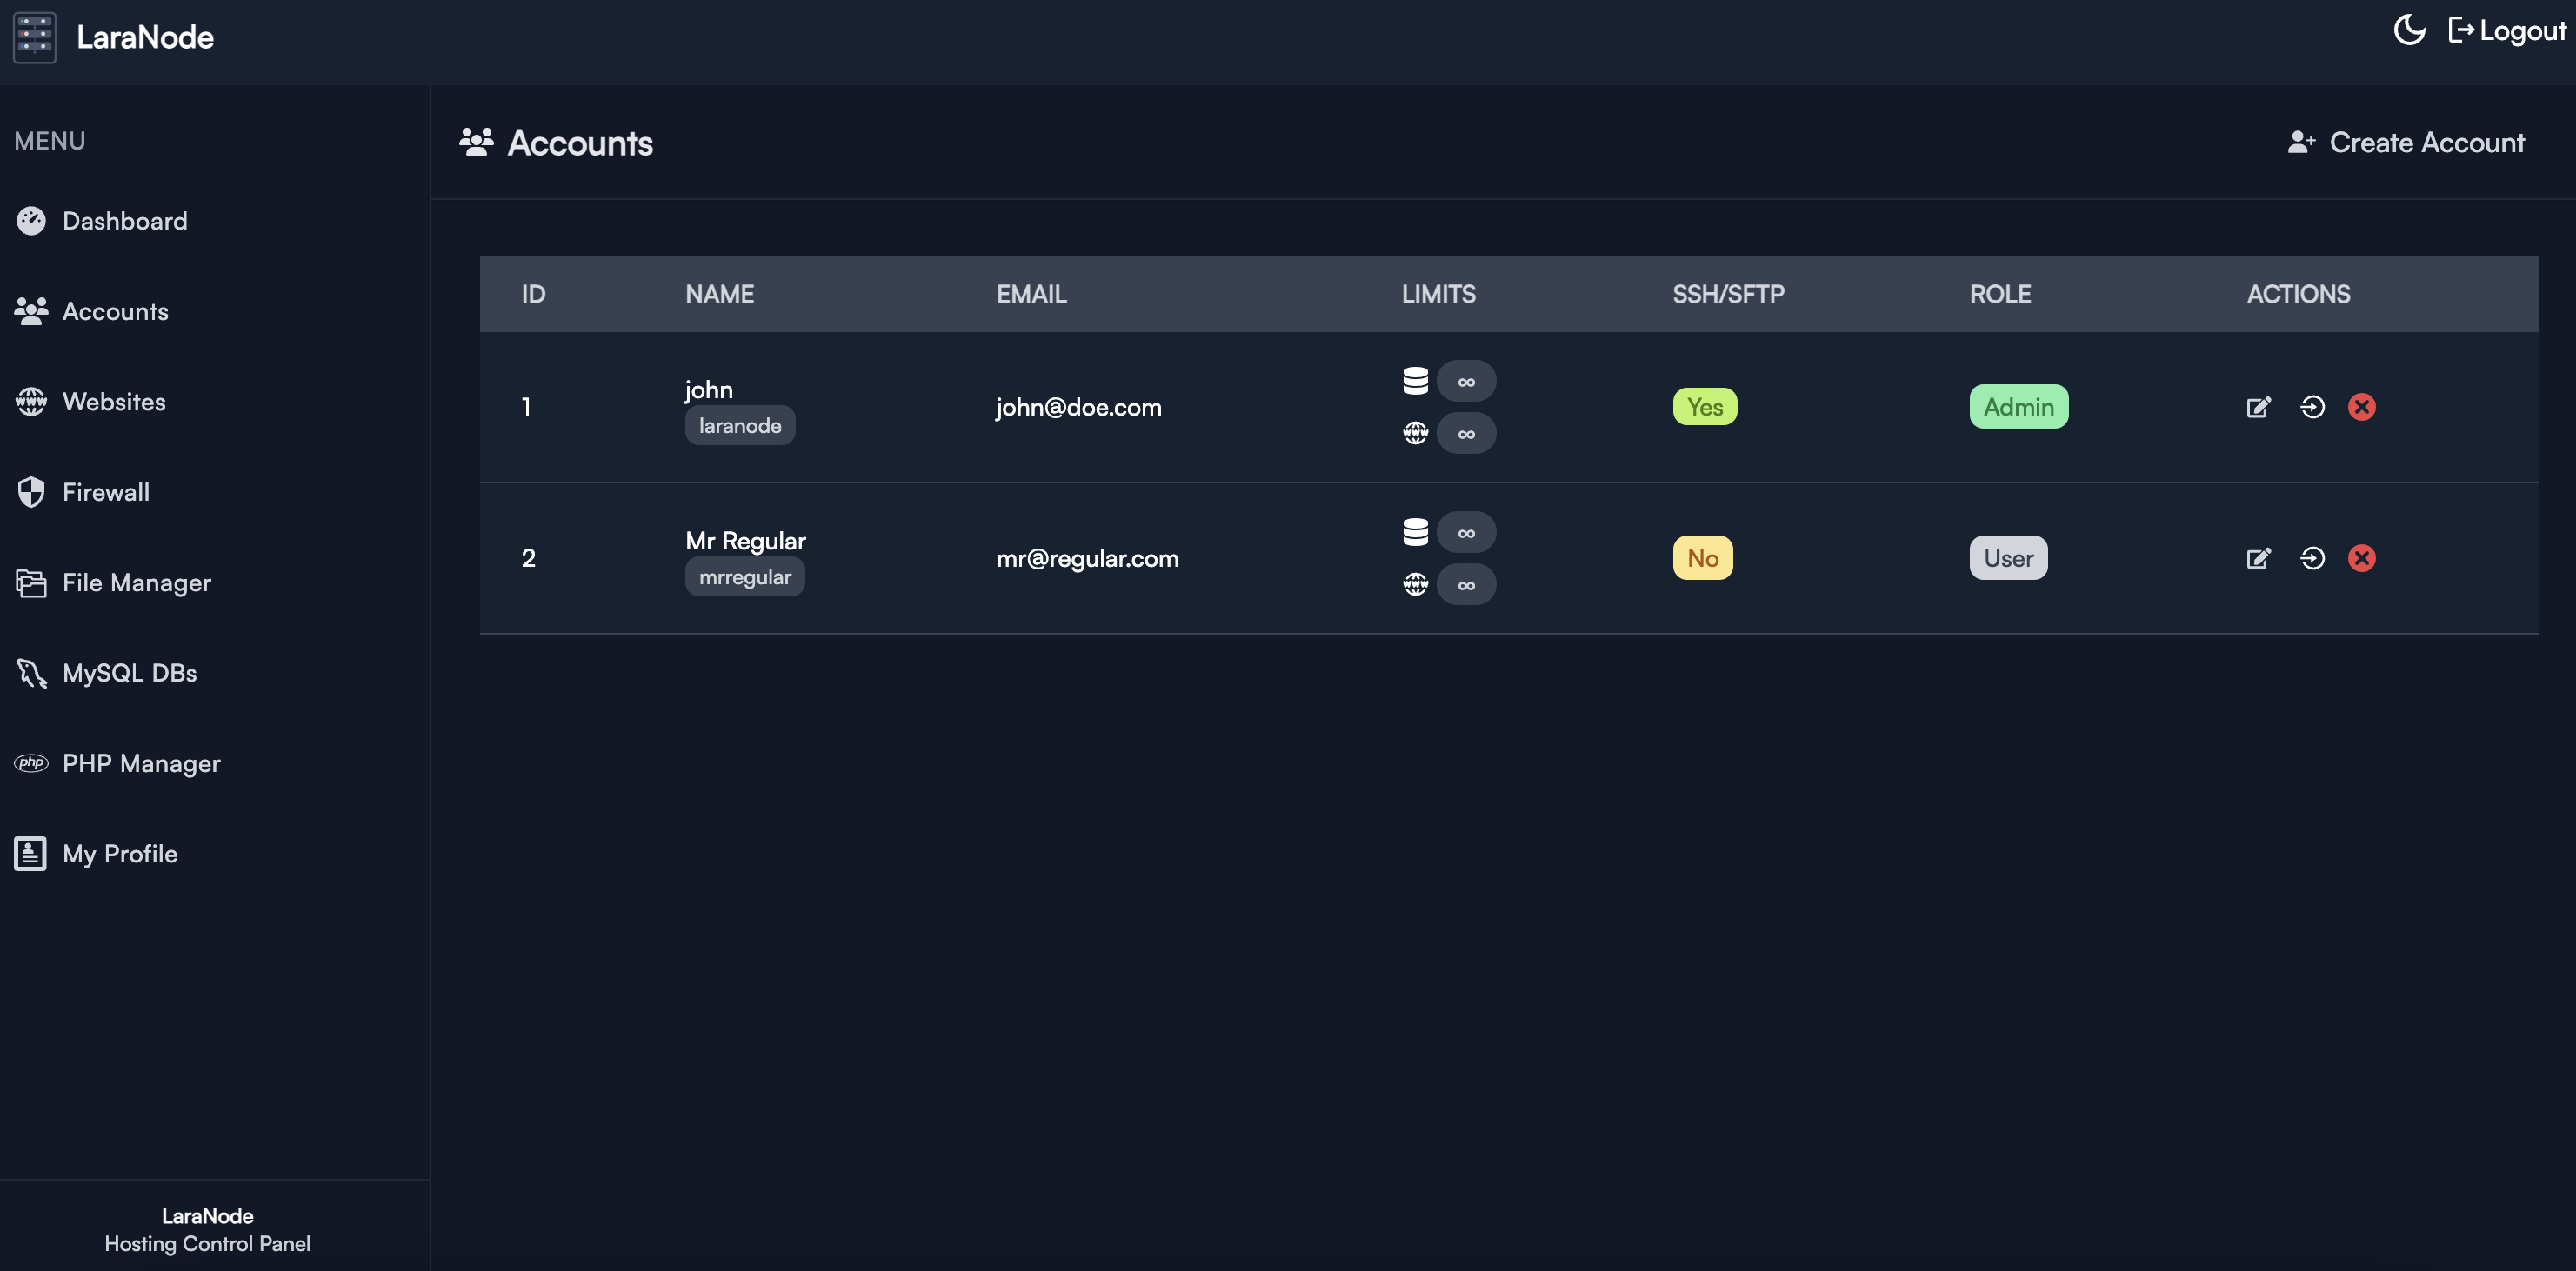Screen dimensions: 2576x1271
Task: Click the red delete icon for Mr Regular
Action: [x=2362, y=558]
